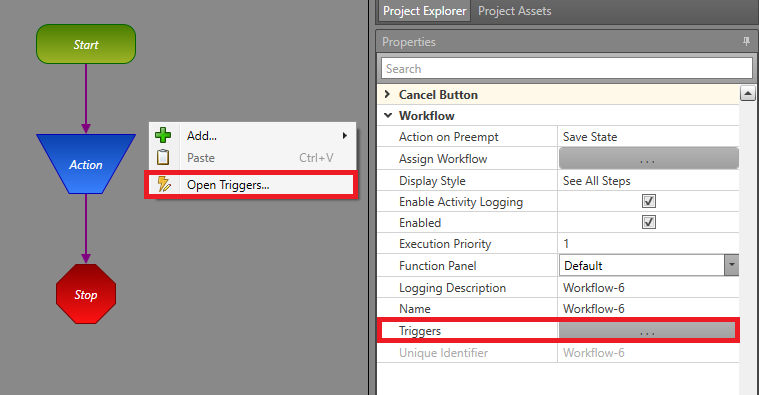Click the lightning Open Triggers icon
Viewport: 759px width, 395px height.
[164, 184]
